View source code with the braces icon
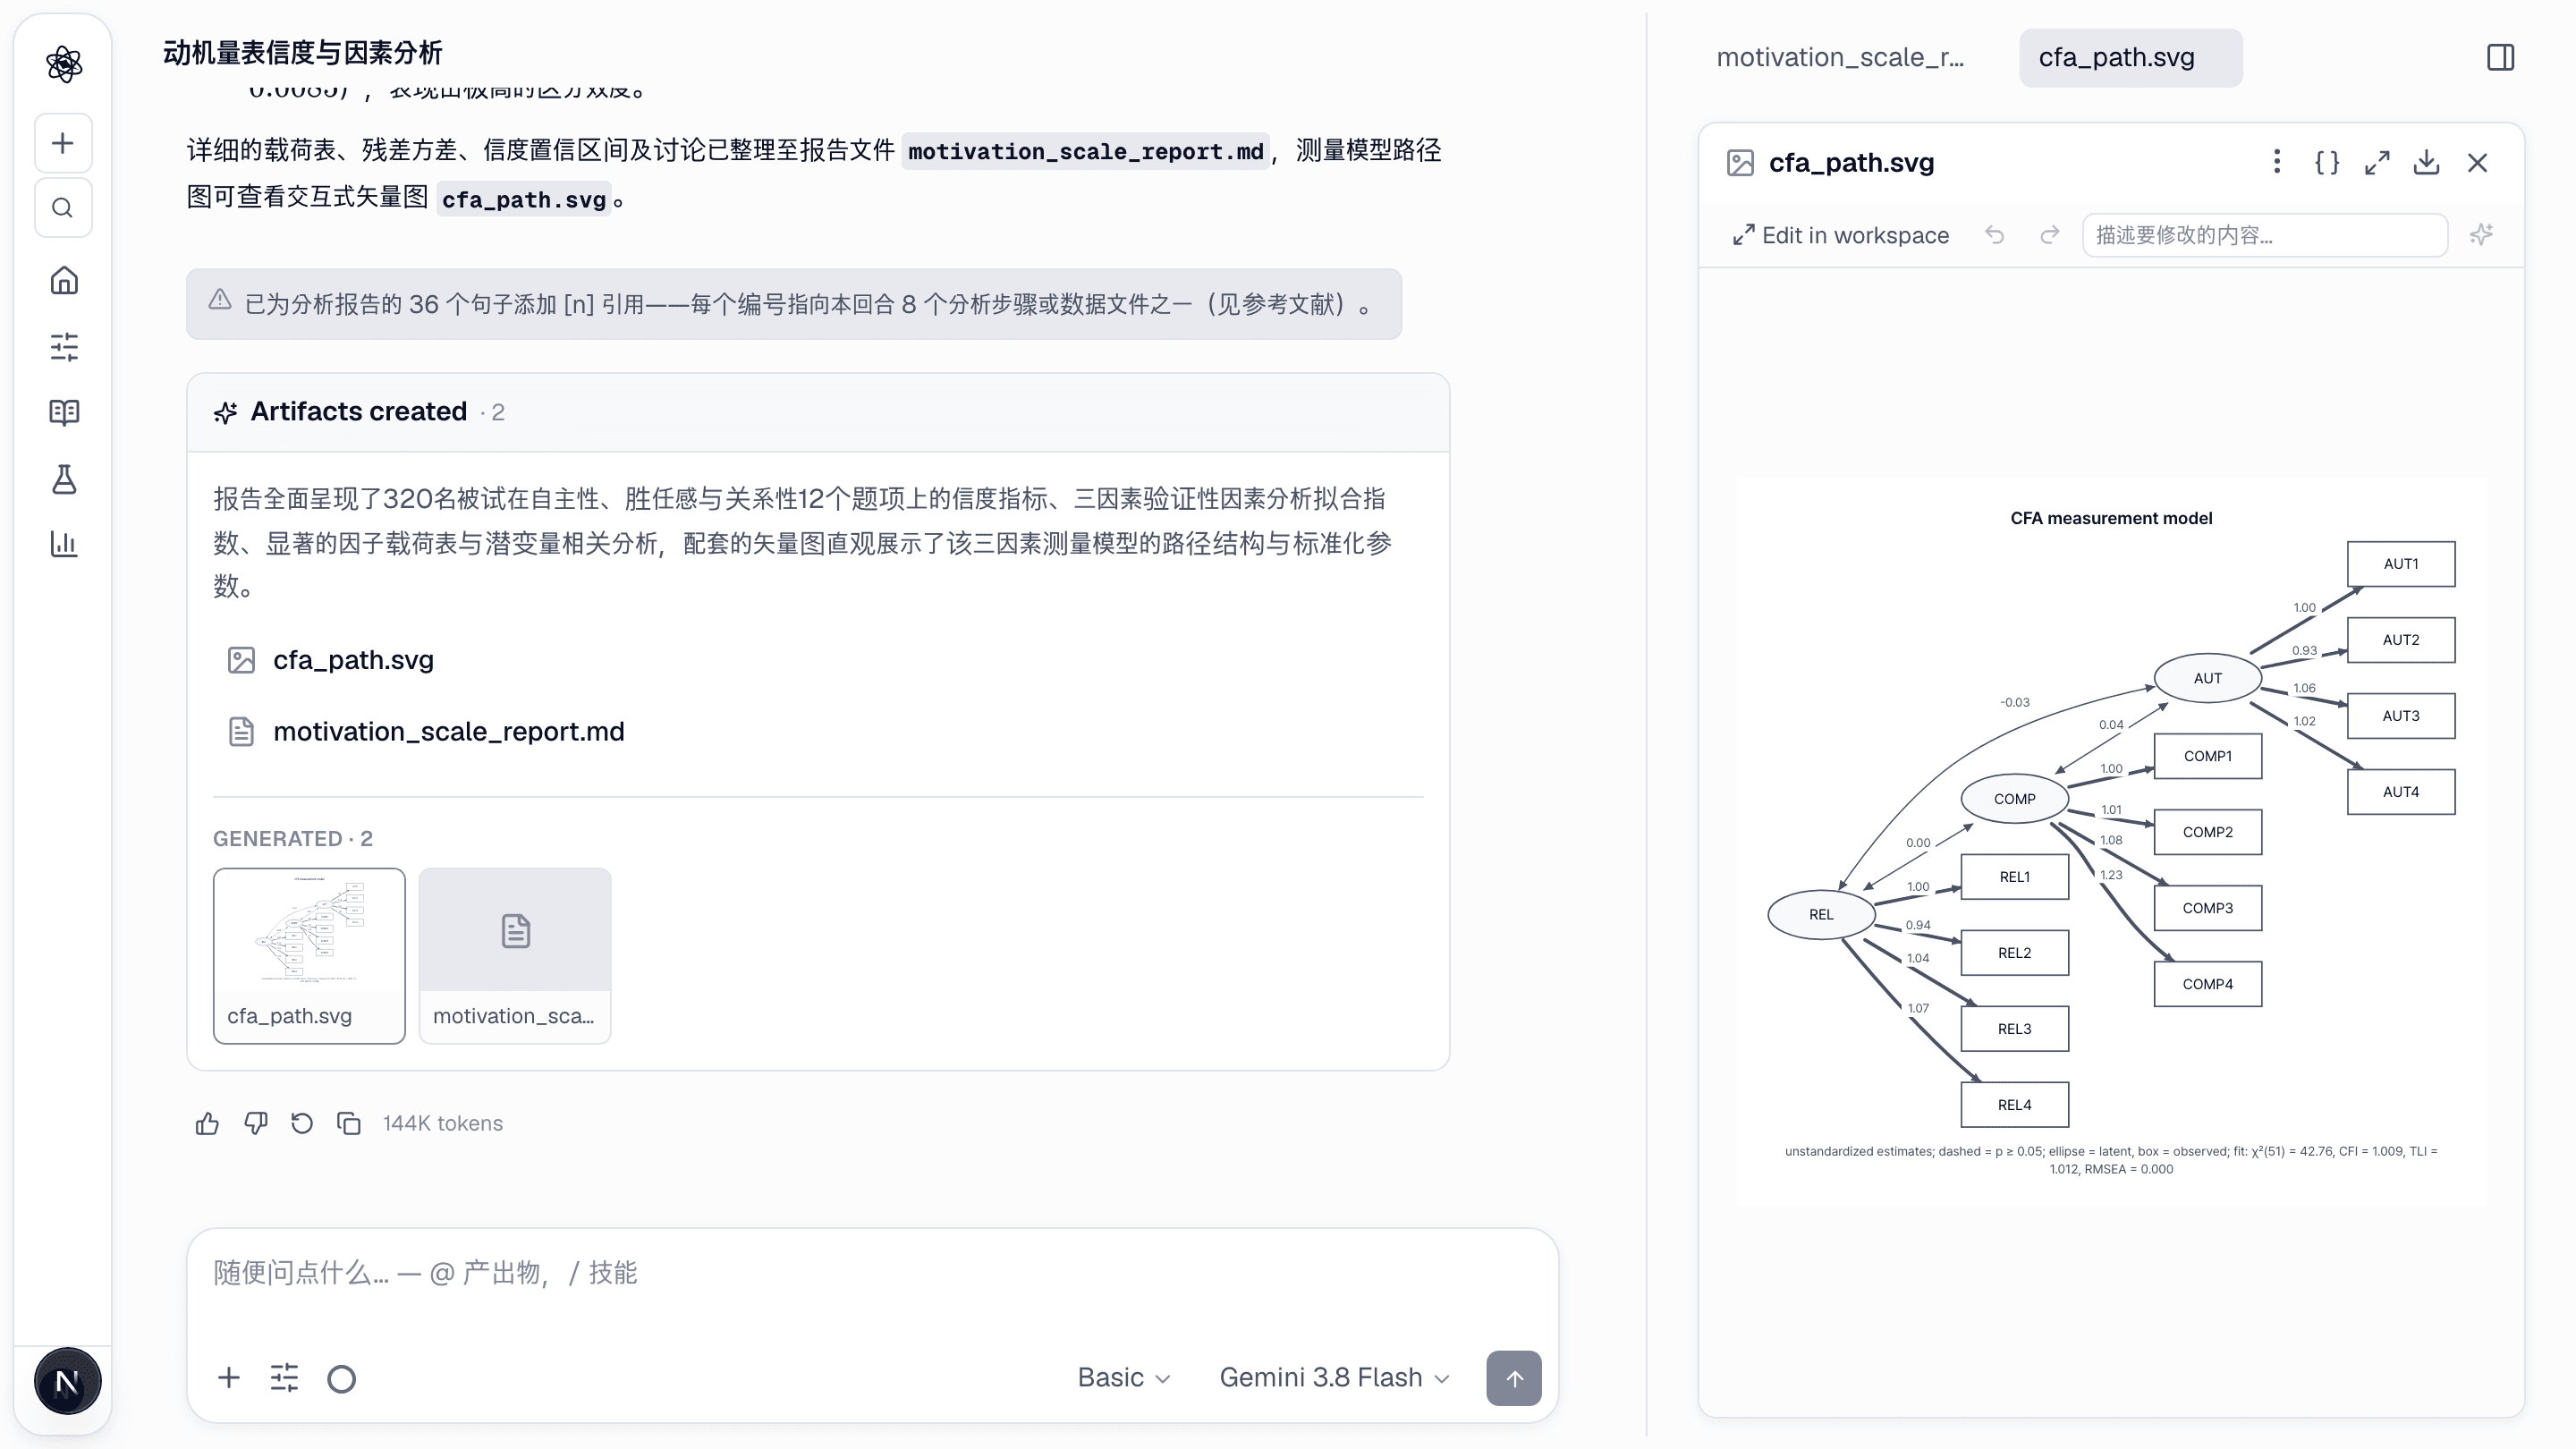This screenshot has width=2576, height=1449. [2327, 162]
